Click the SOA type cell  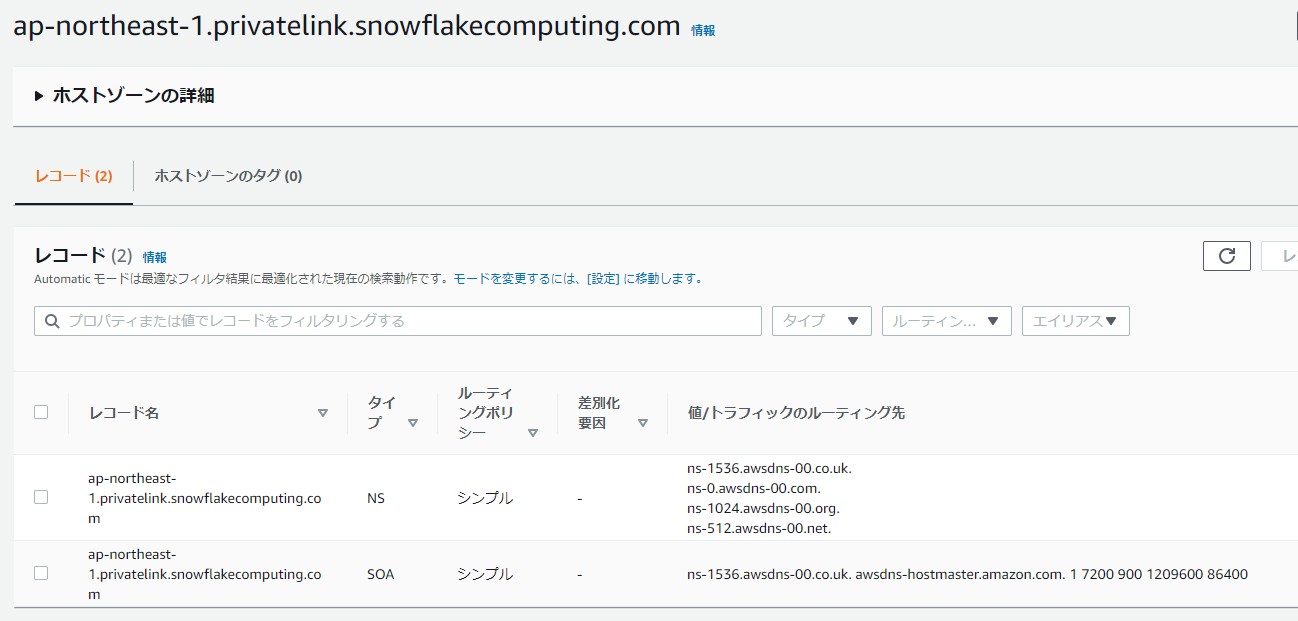380,574
